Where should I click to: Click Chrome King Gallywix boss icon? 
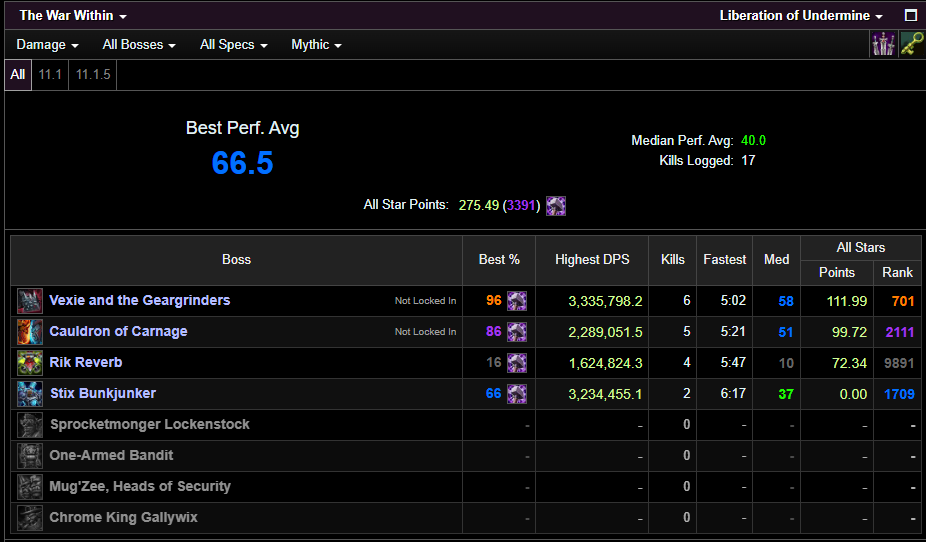[x=30, y=518]
